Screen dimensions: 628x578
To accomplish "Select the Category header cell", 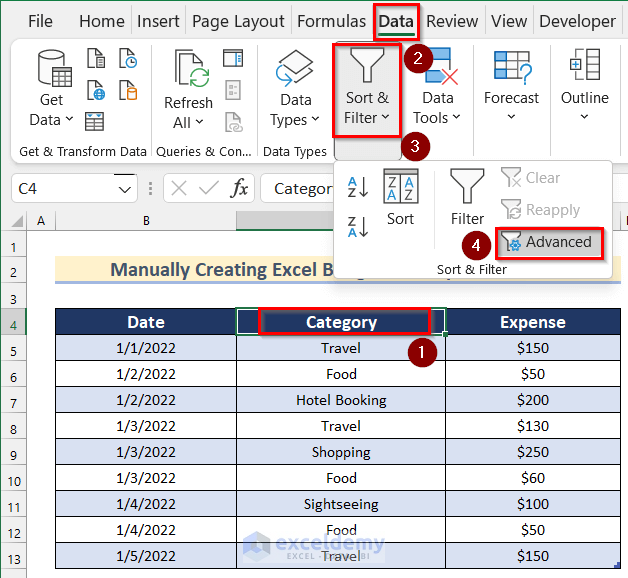I will pos(341,322).
